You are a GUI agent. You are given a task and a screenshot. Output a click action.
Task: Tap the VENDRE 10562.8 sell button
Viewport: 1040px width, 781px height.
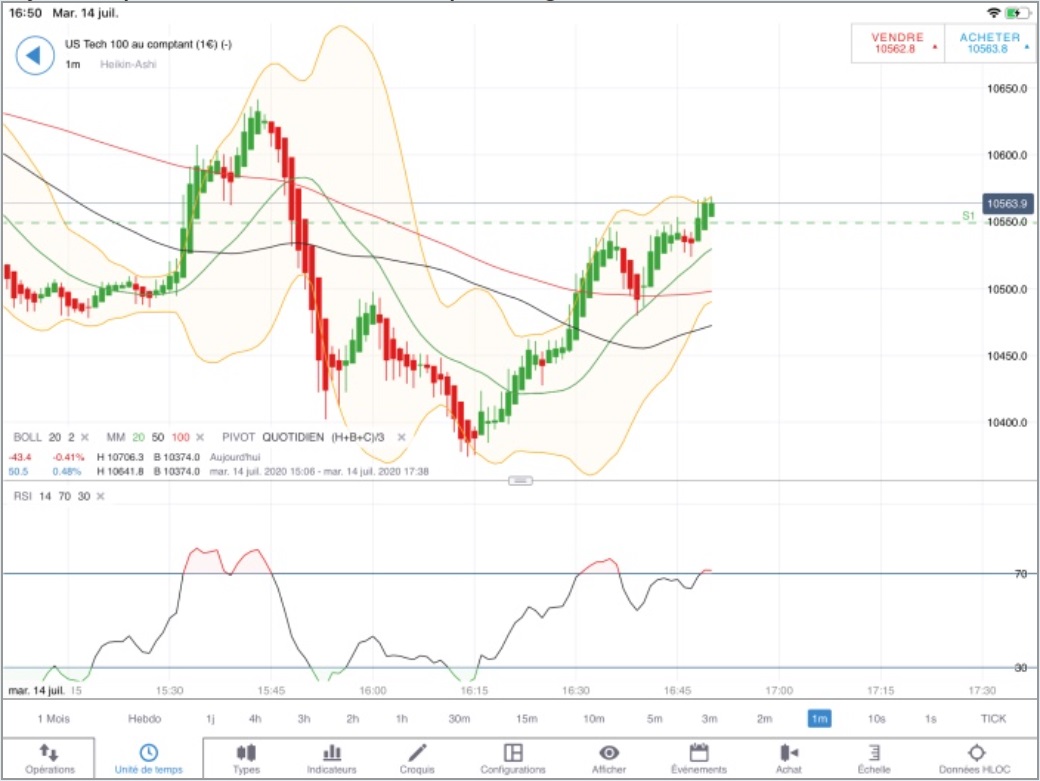[897, 43]
